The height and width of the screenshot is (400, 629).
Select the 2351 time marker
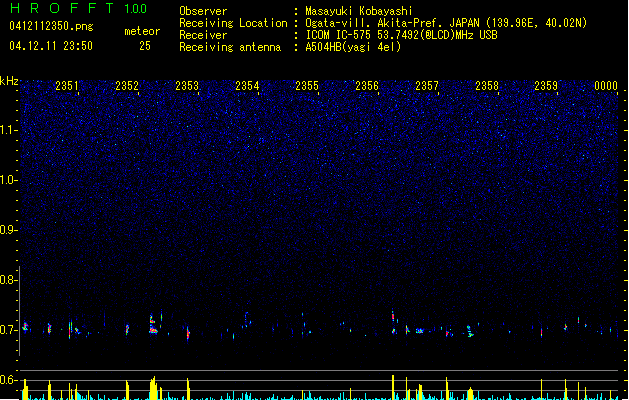pos(67,85)
